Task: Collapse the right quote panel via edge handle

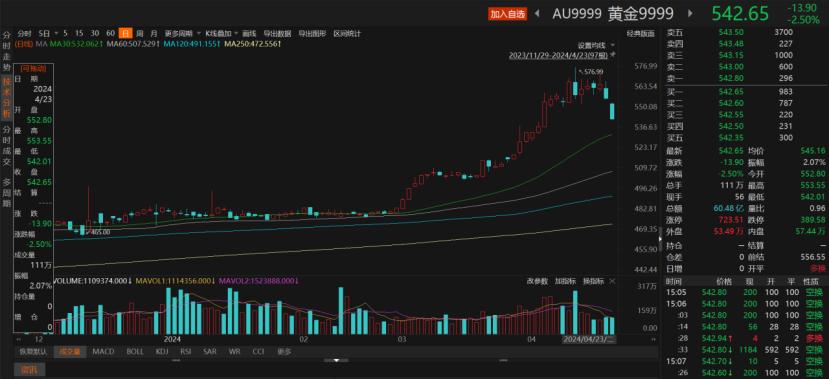Action: 660,239
